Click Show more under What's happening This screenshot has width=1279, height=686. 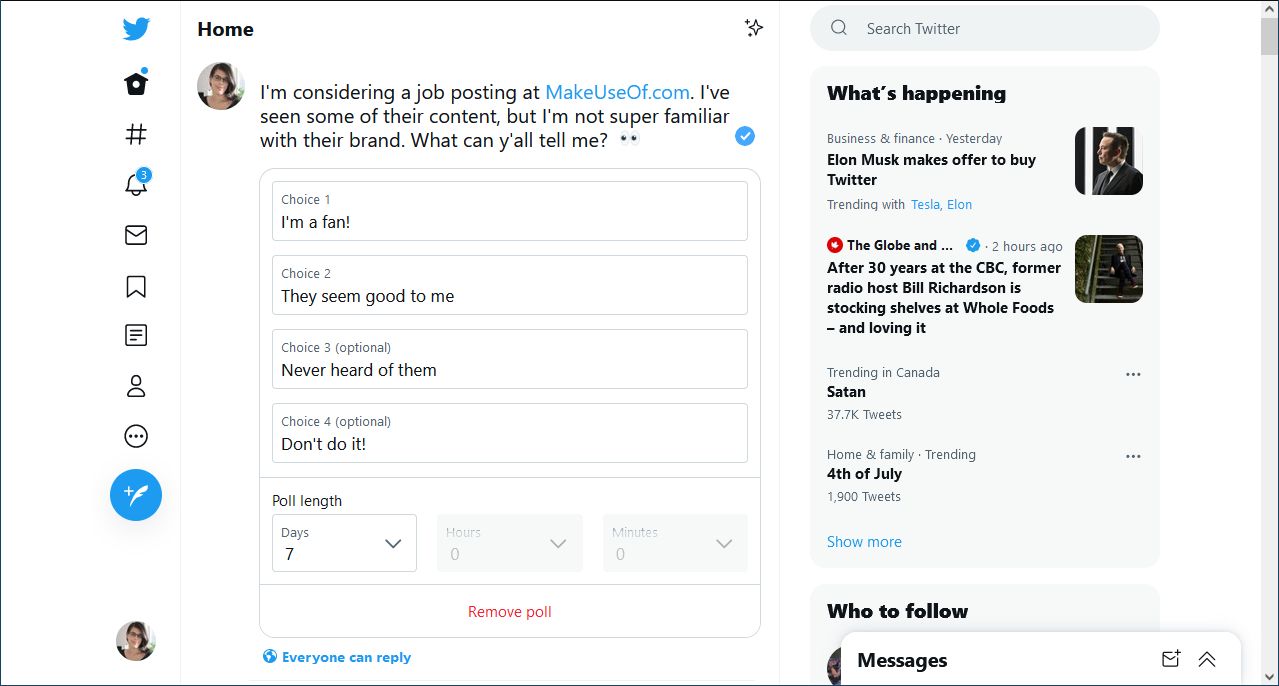[864, 541]
